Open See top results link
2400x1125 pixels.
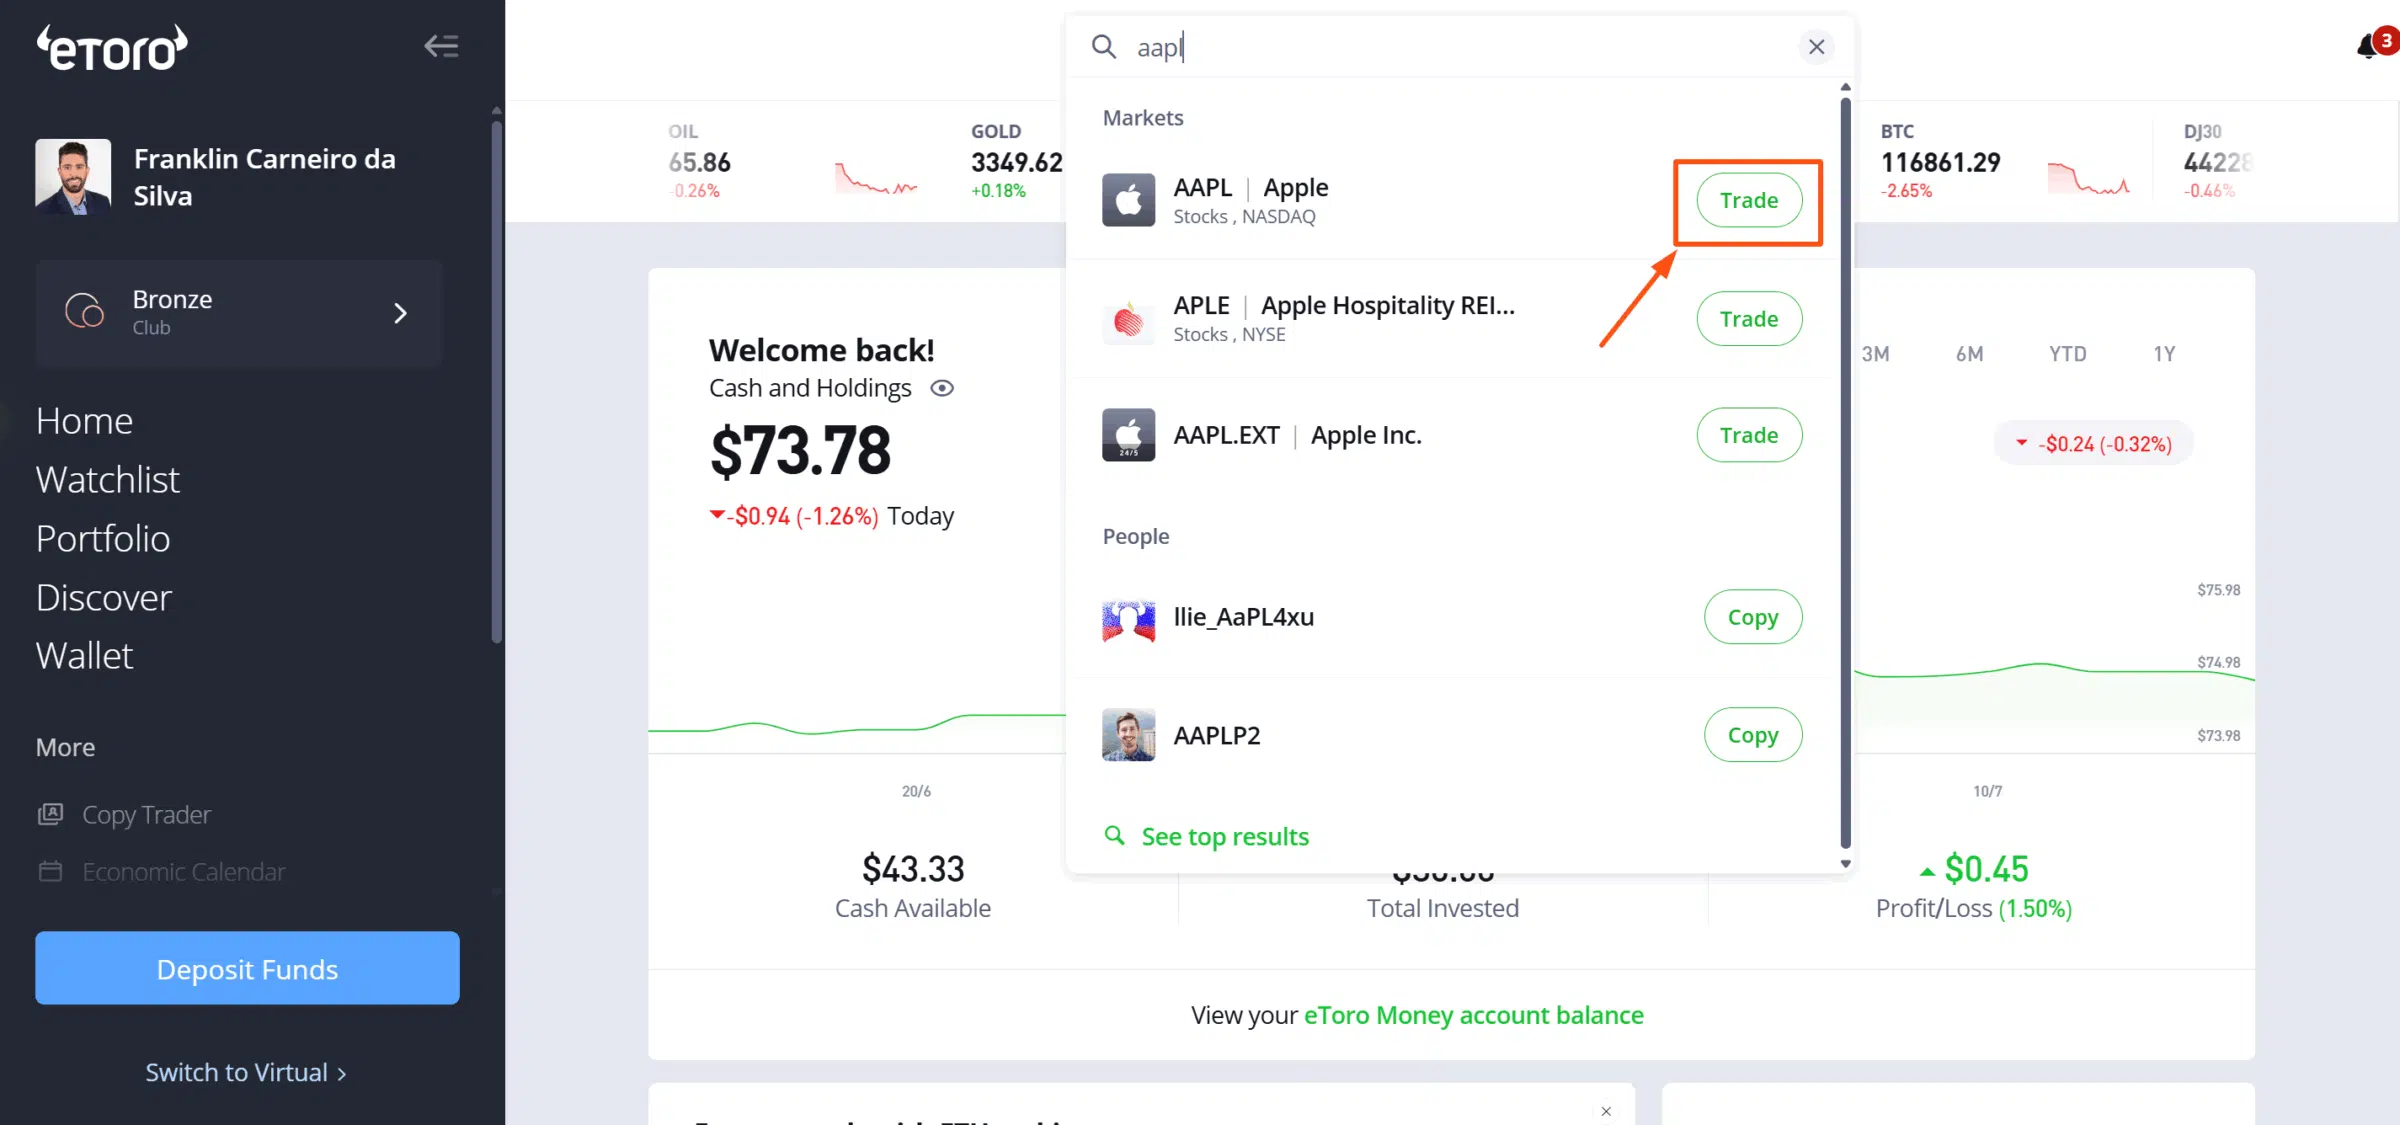[1225, 836]
